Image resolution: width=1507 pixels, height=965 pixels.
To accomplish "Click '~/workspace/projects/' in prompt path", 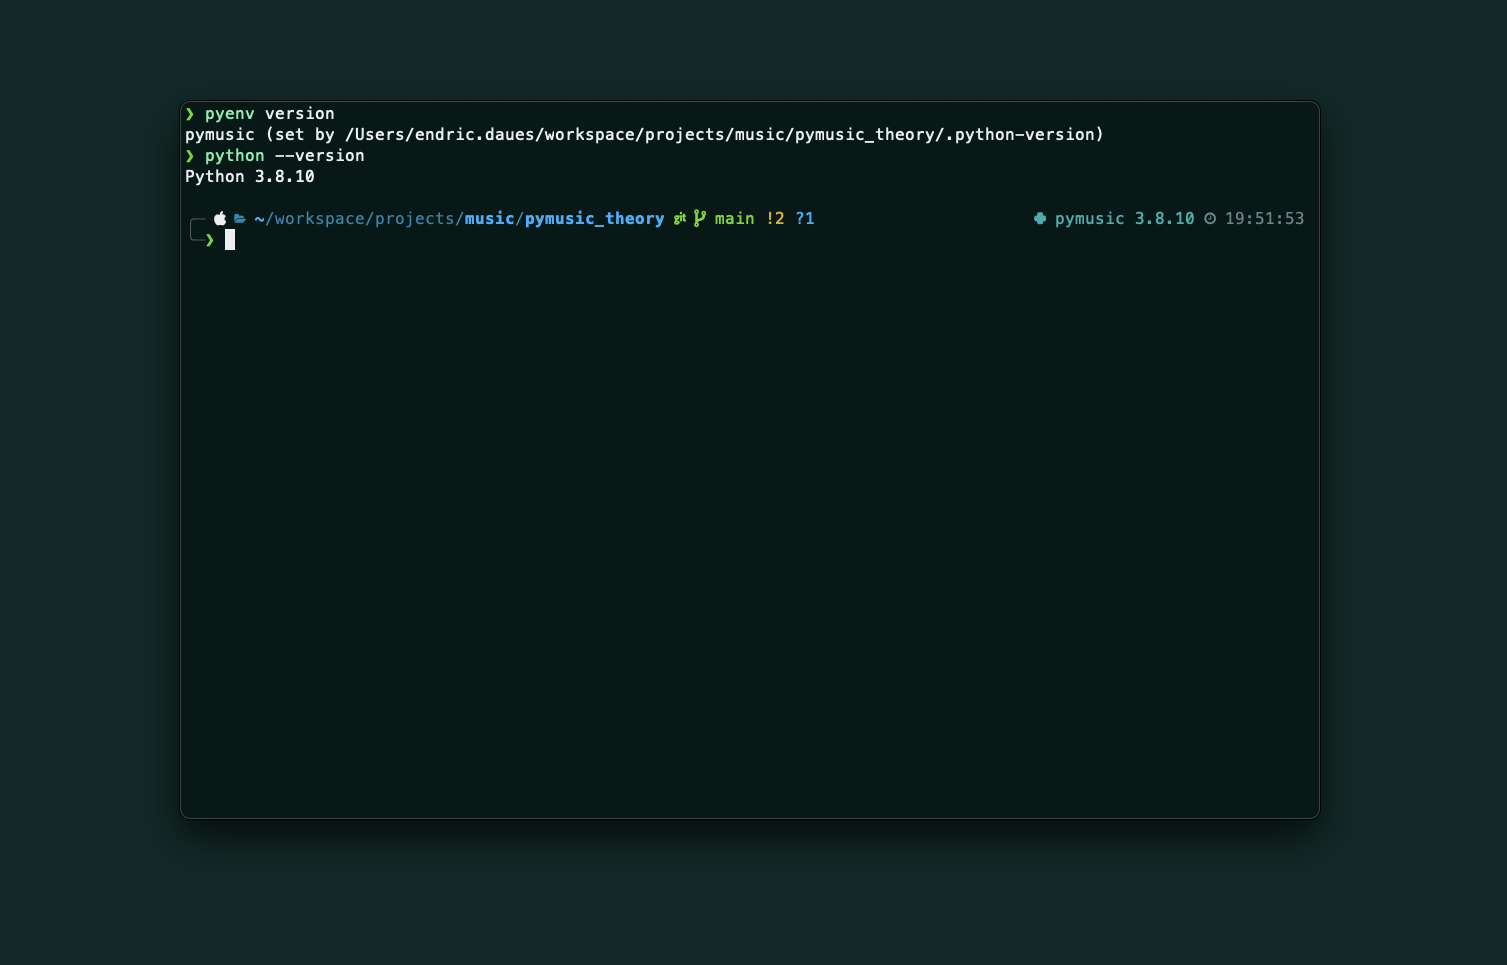I will (x=360, y=219).
